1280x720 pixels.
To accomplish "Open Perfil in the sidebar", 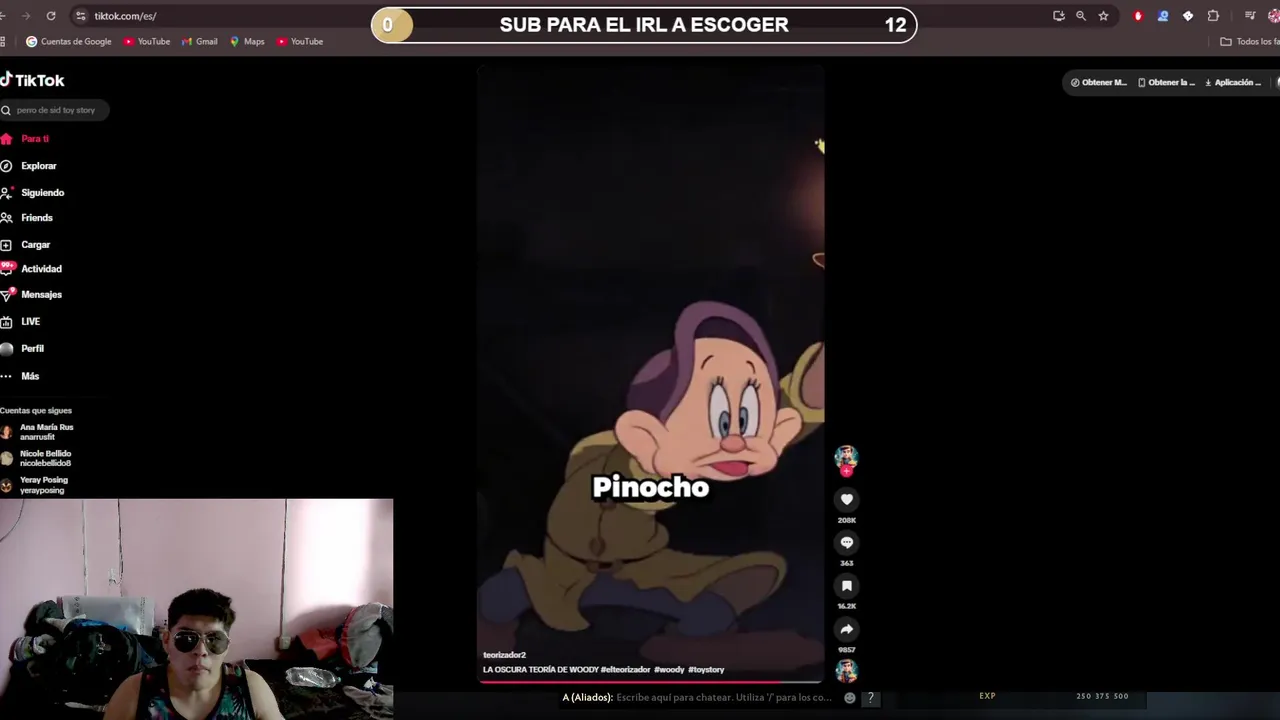I will [x=23, y=349].
